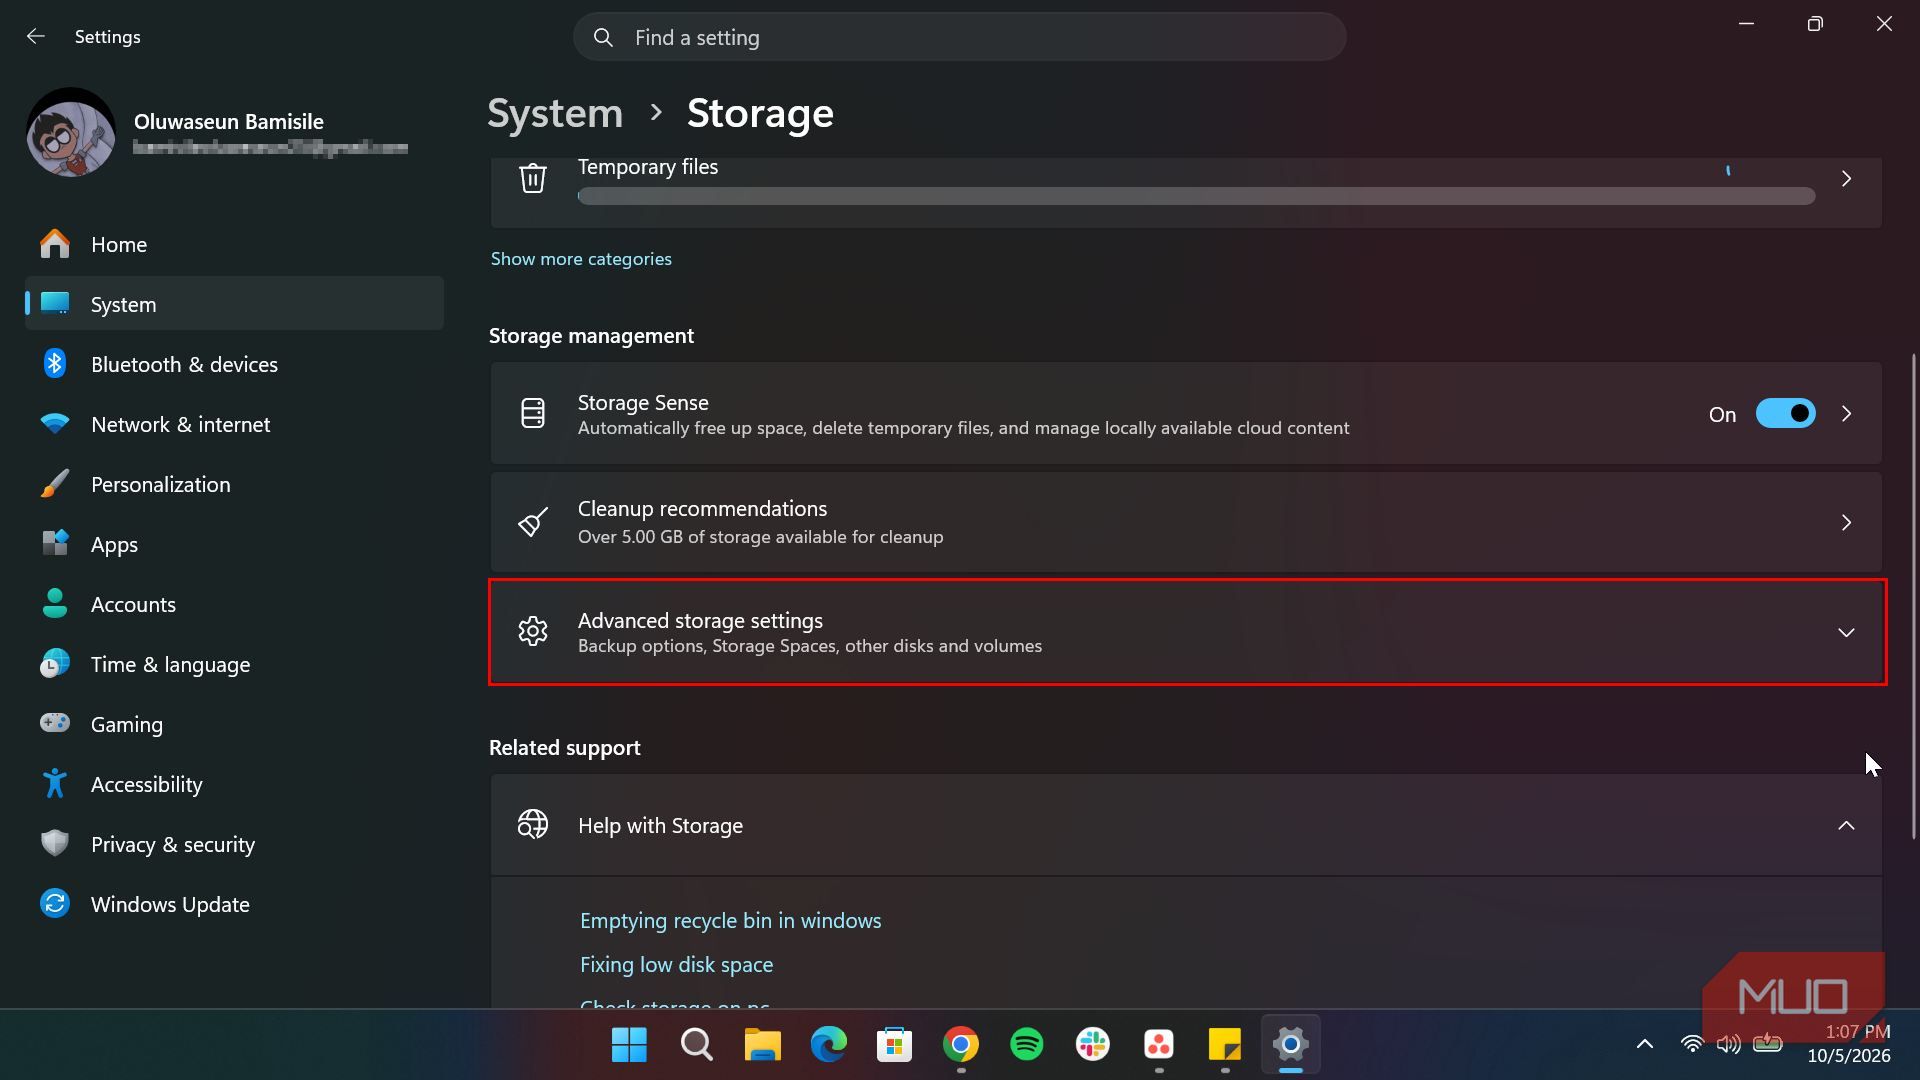Click the Accounts person icon
The width and height of the screenshot is (1920, 1080).
click(55, 604)
